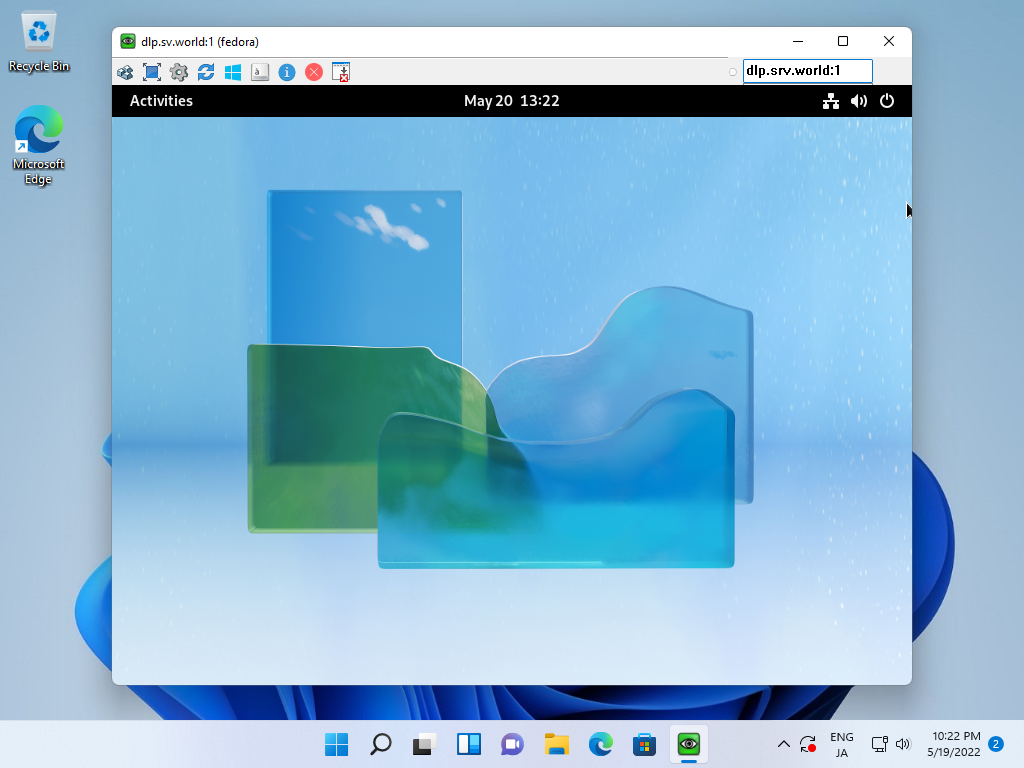Open the Recycle Bin desktop icon

(x=39, y=42)
